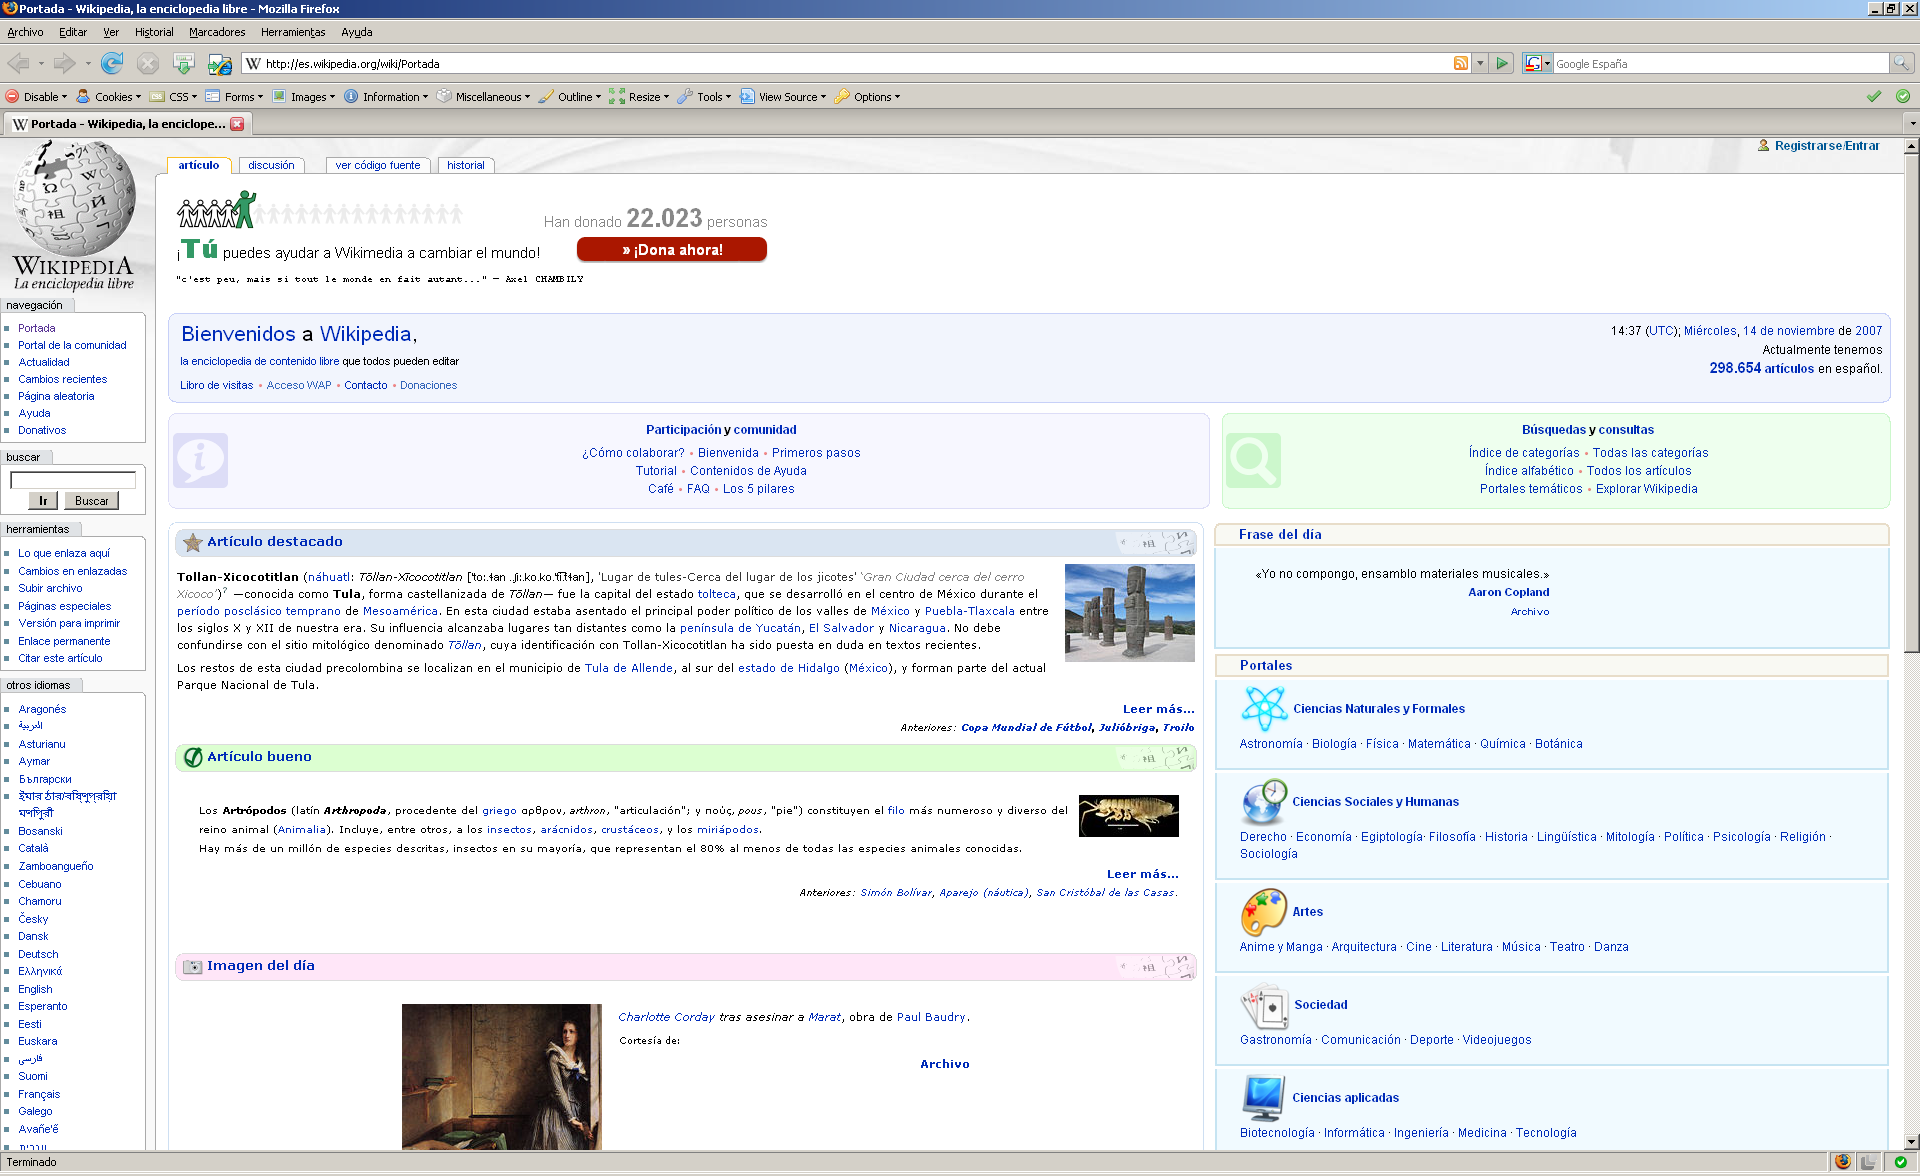Click the star icon beside Artículo destacado
Viewport: 1920px width, 1176px height.
point(193,542)
